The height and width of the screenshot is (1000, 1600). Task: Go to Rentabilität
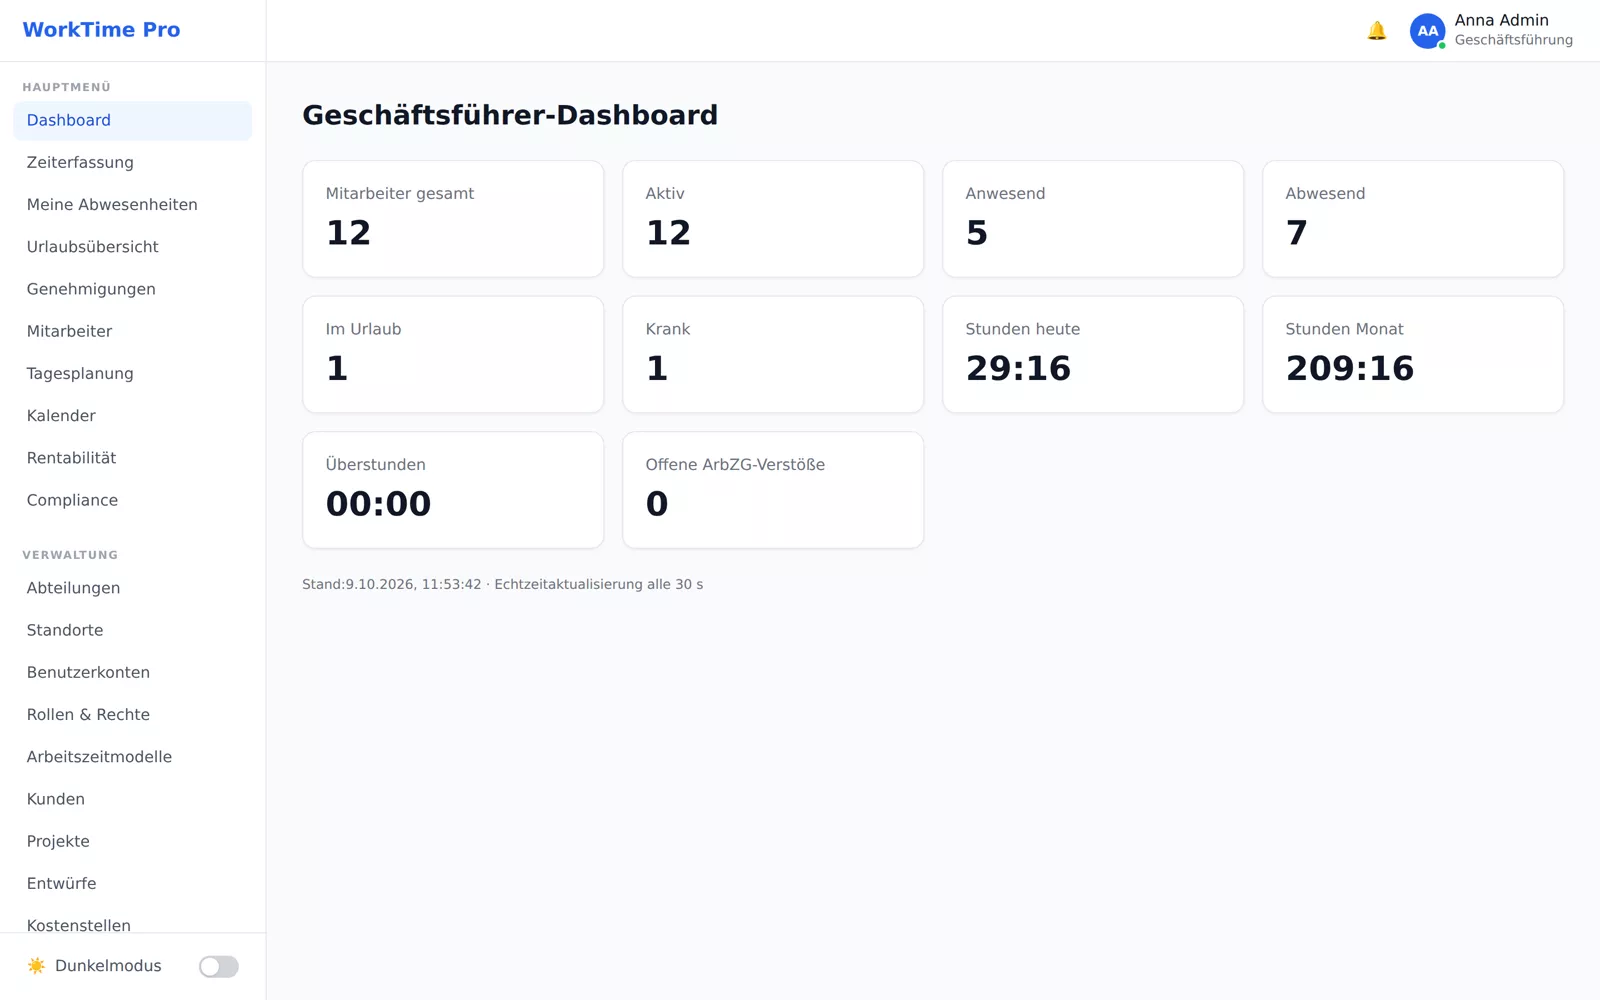pyautogui.click(x=132, y=458)
